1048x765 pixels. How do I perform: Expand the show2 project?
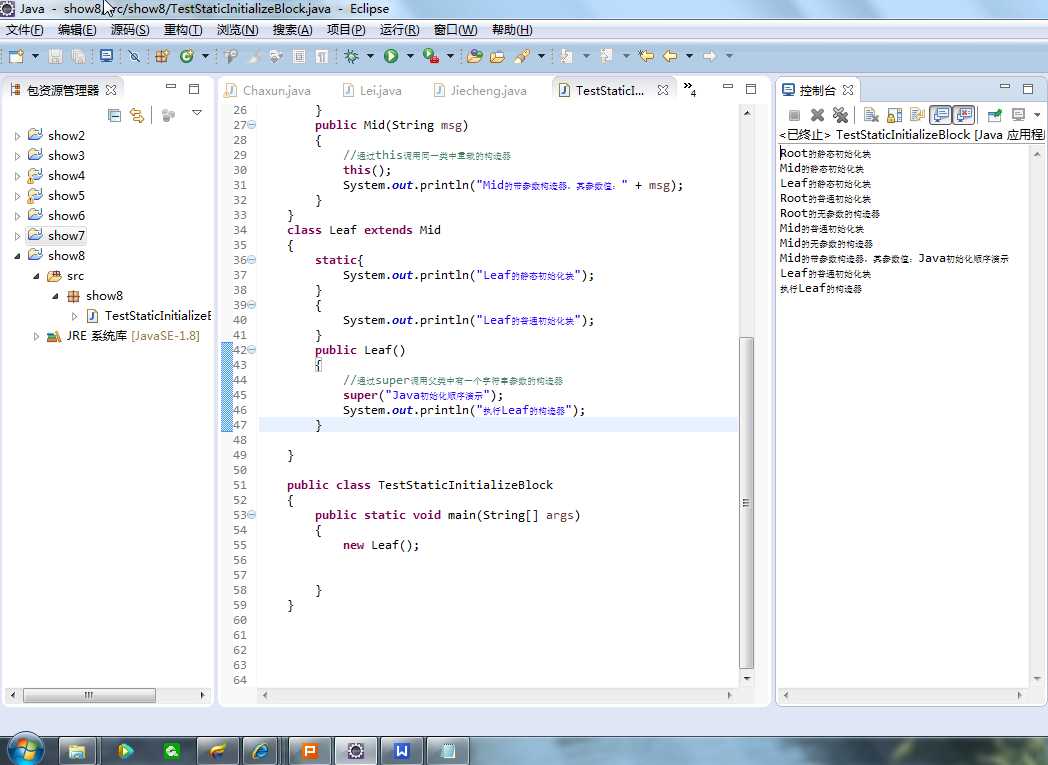(17, 136)
